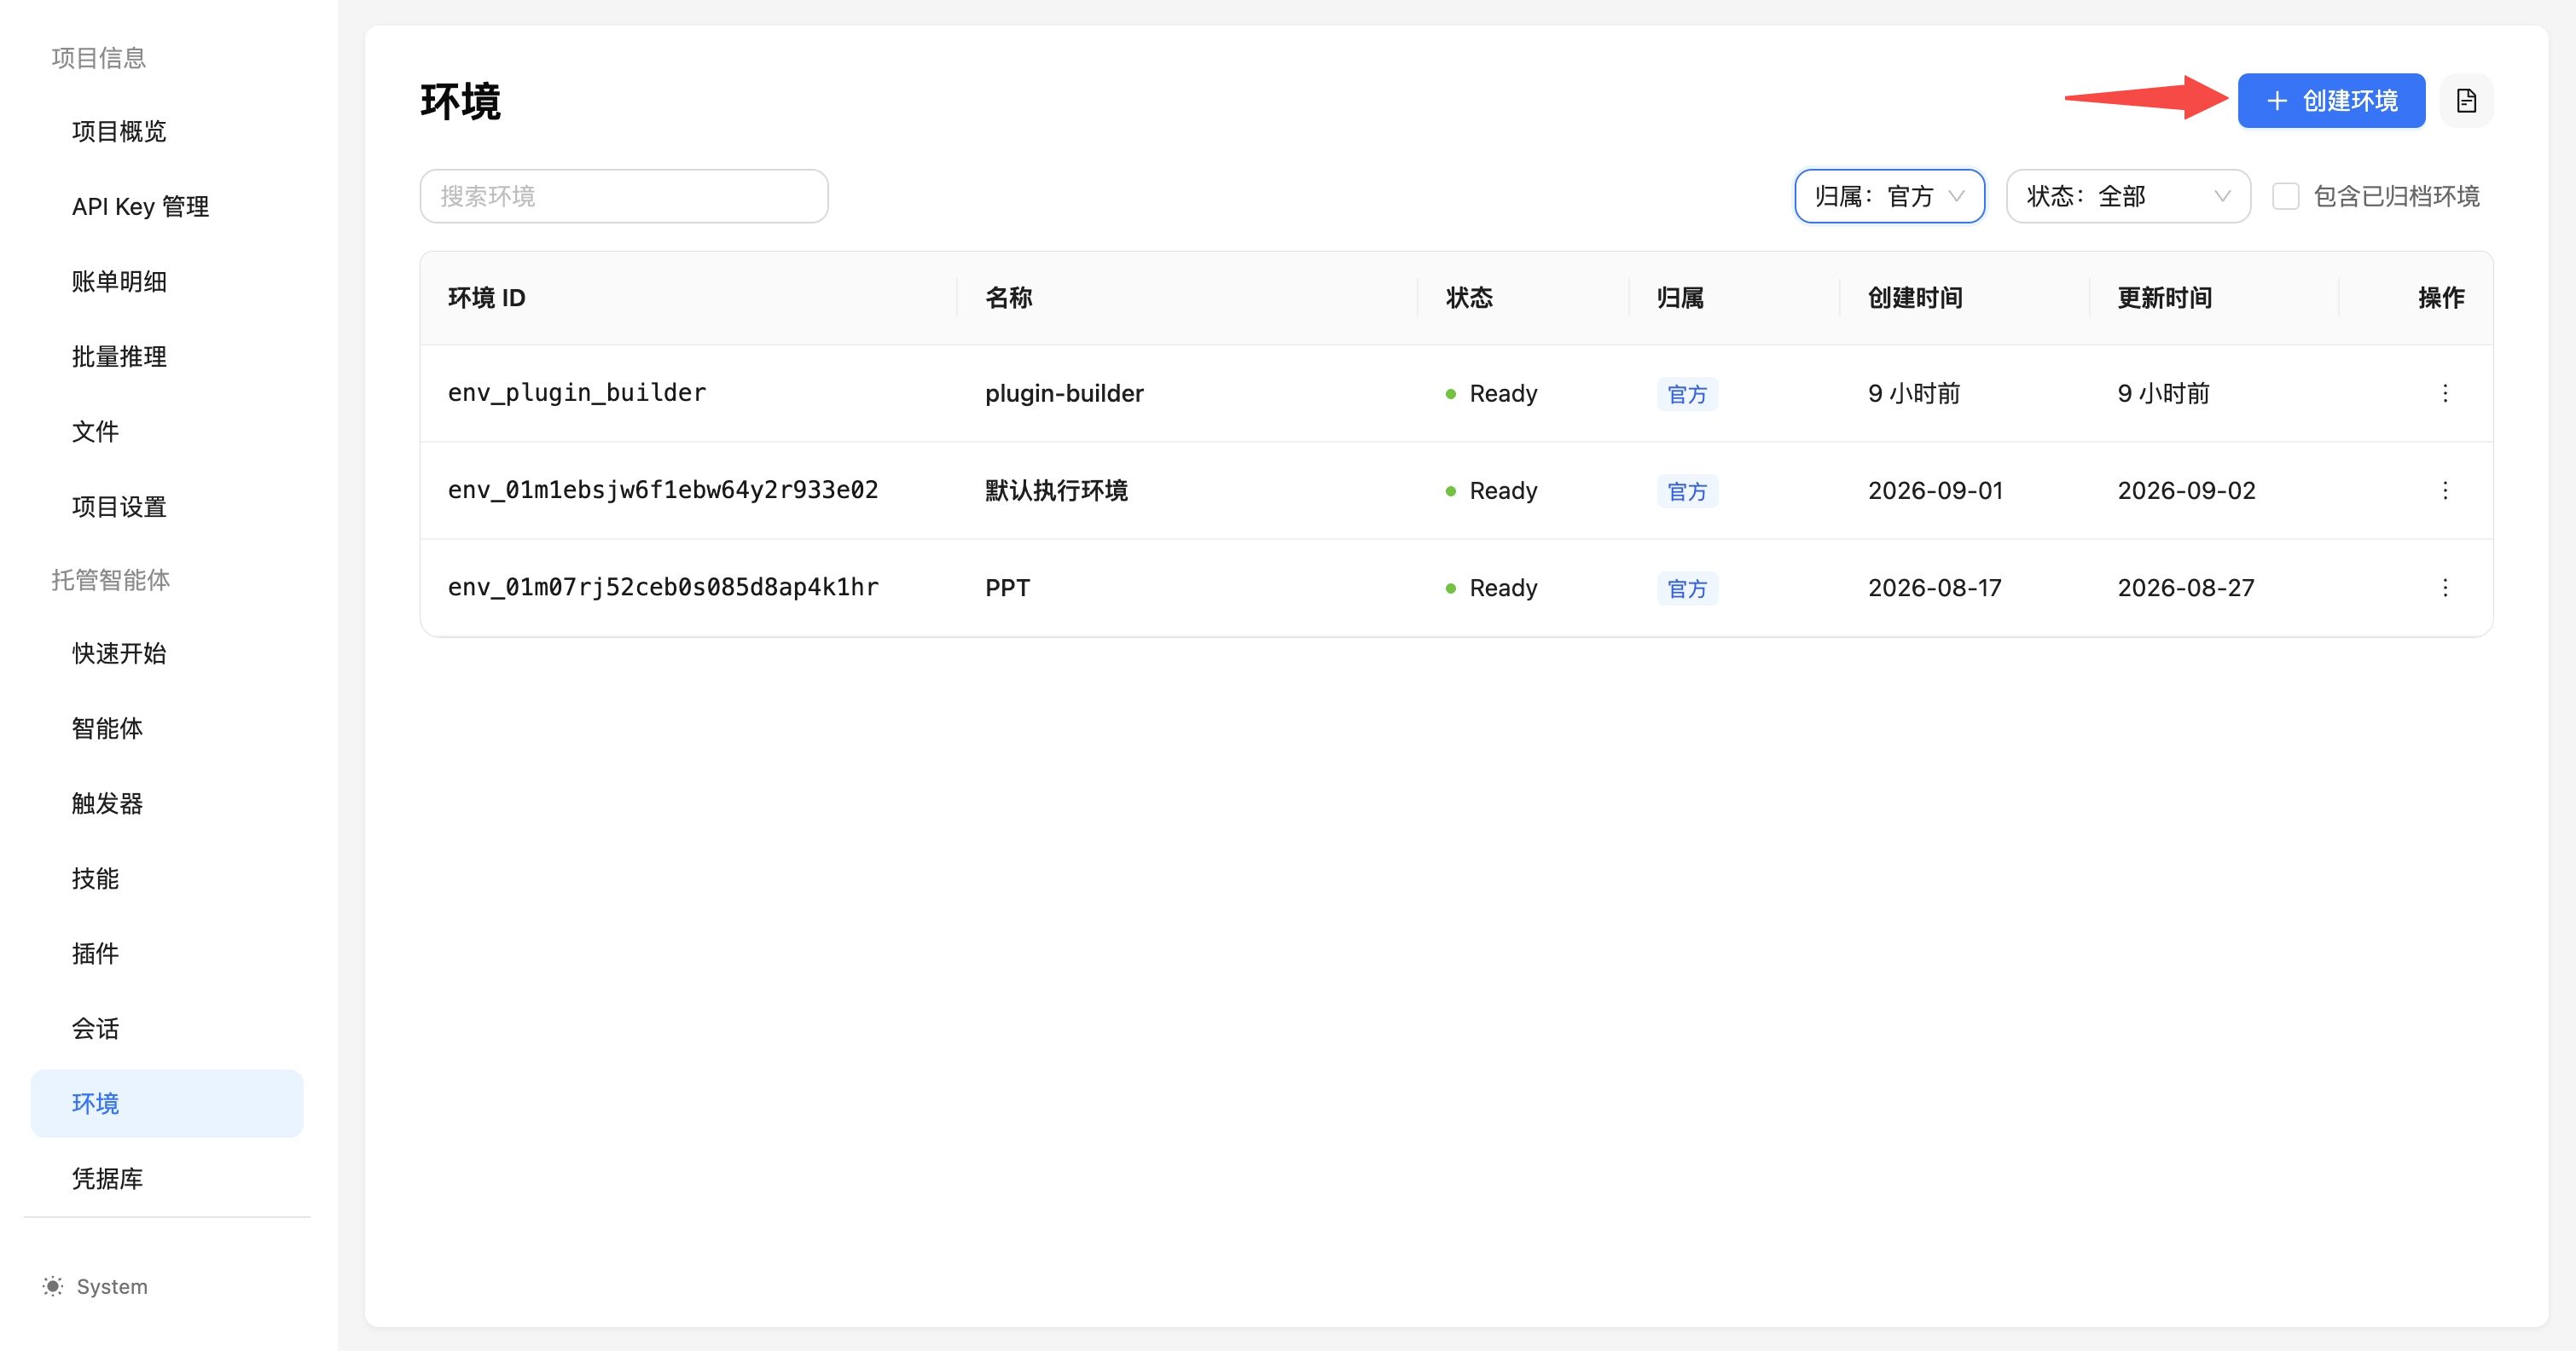Screen dimensions: 2576x1351
Task: Open the documentation icon beside 创建环境
Action: coord(2465,101)
